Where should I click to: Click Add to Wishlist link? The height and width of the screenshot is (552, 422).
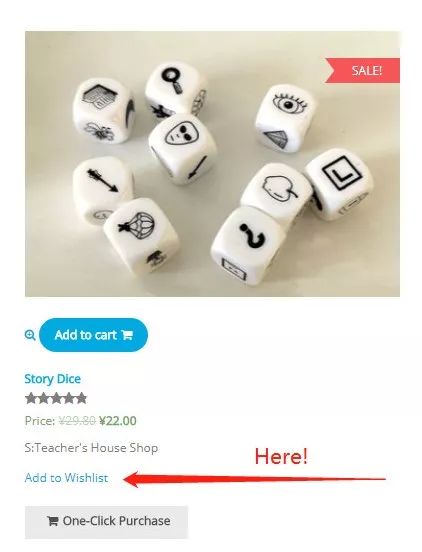(67, 478)
